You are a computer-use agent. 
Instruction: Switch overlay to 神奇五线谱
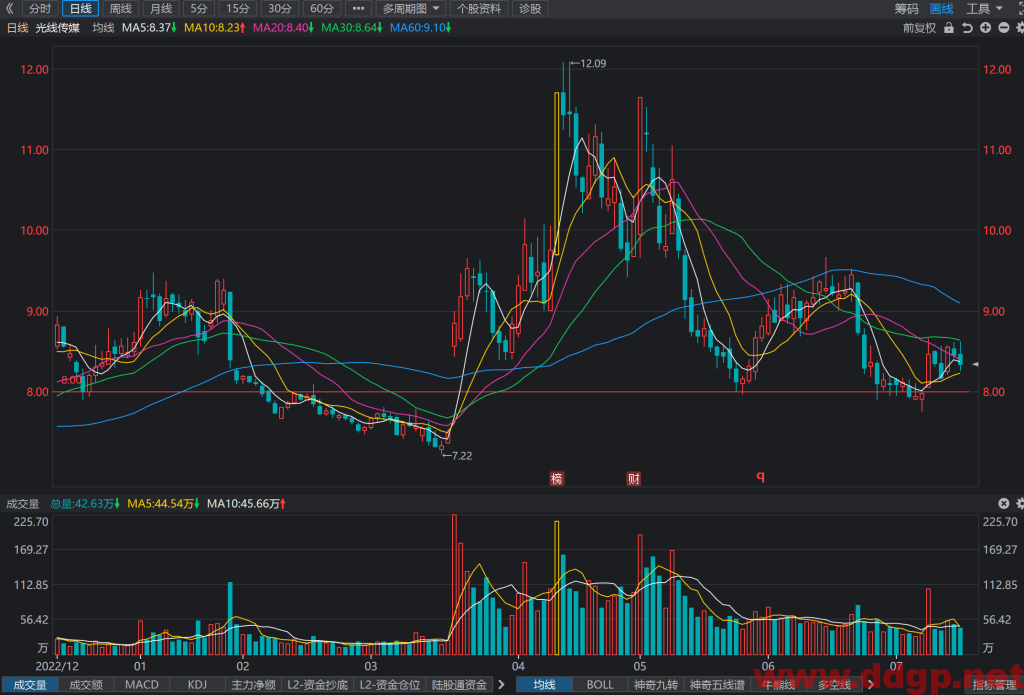point(717,685)
